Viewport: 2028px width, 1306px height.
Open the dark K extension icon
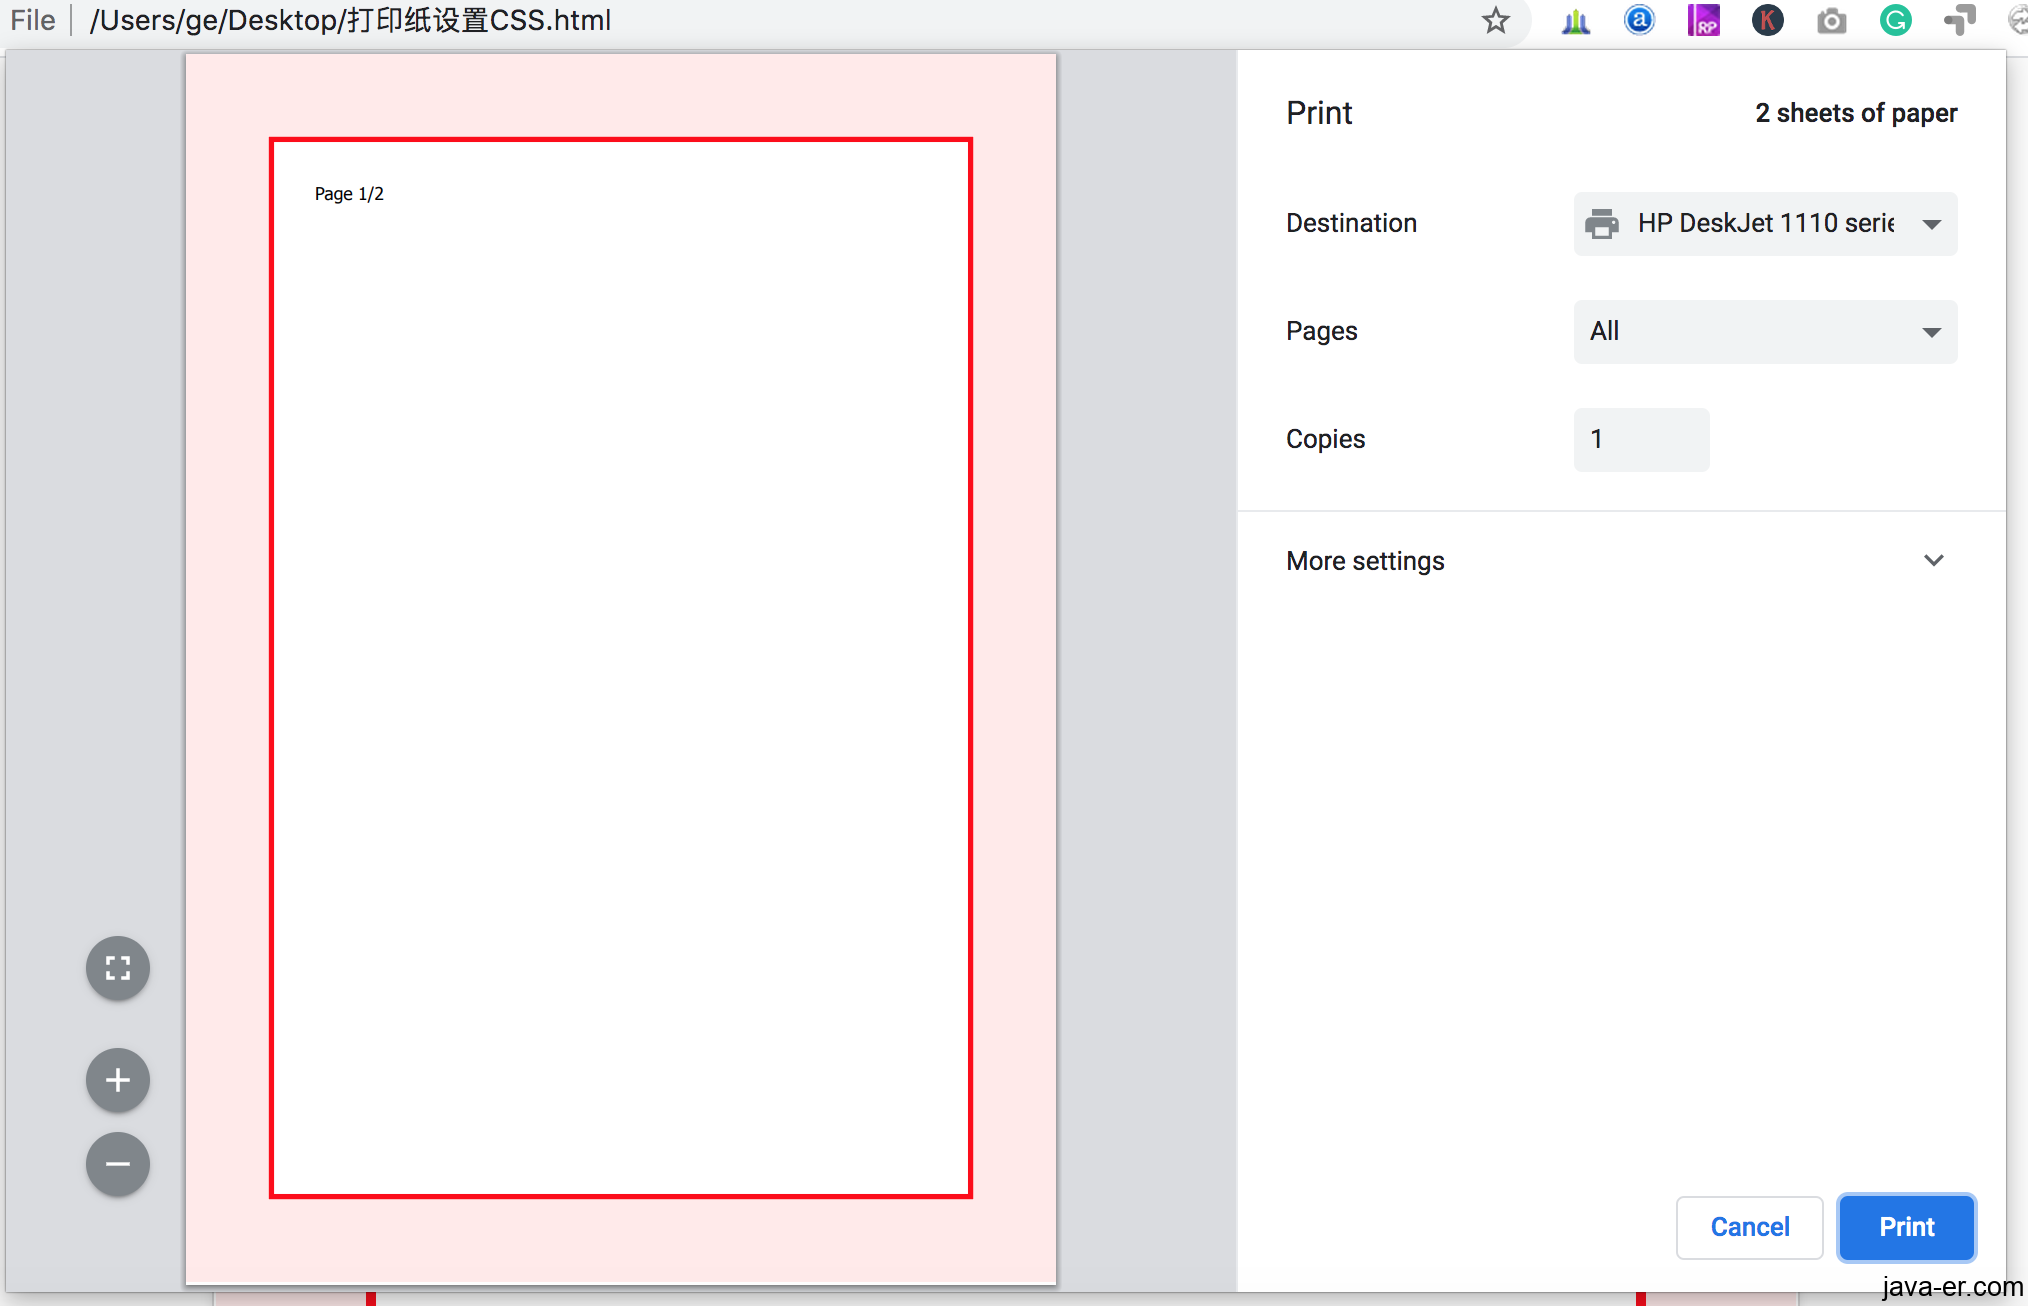(1767, 20)
